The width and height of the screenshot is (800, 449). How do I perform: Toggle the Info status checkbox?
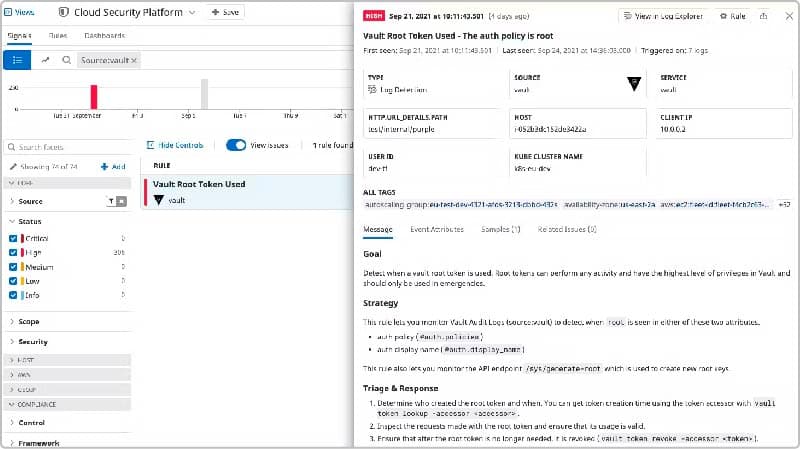(13, 295)
